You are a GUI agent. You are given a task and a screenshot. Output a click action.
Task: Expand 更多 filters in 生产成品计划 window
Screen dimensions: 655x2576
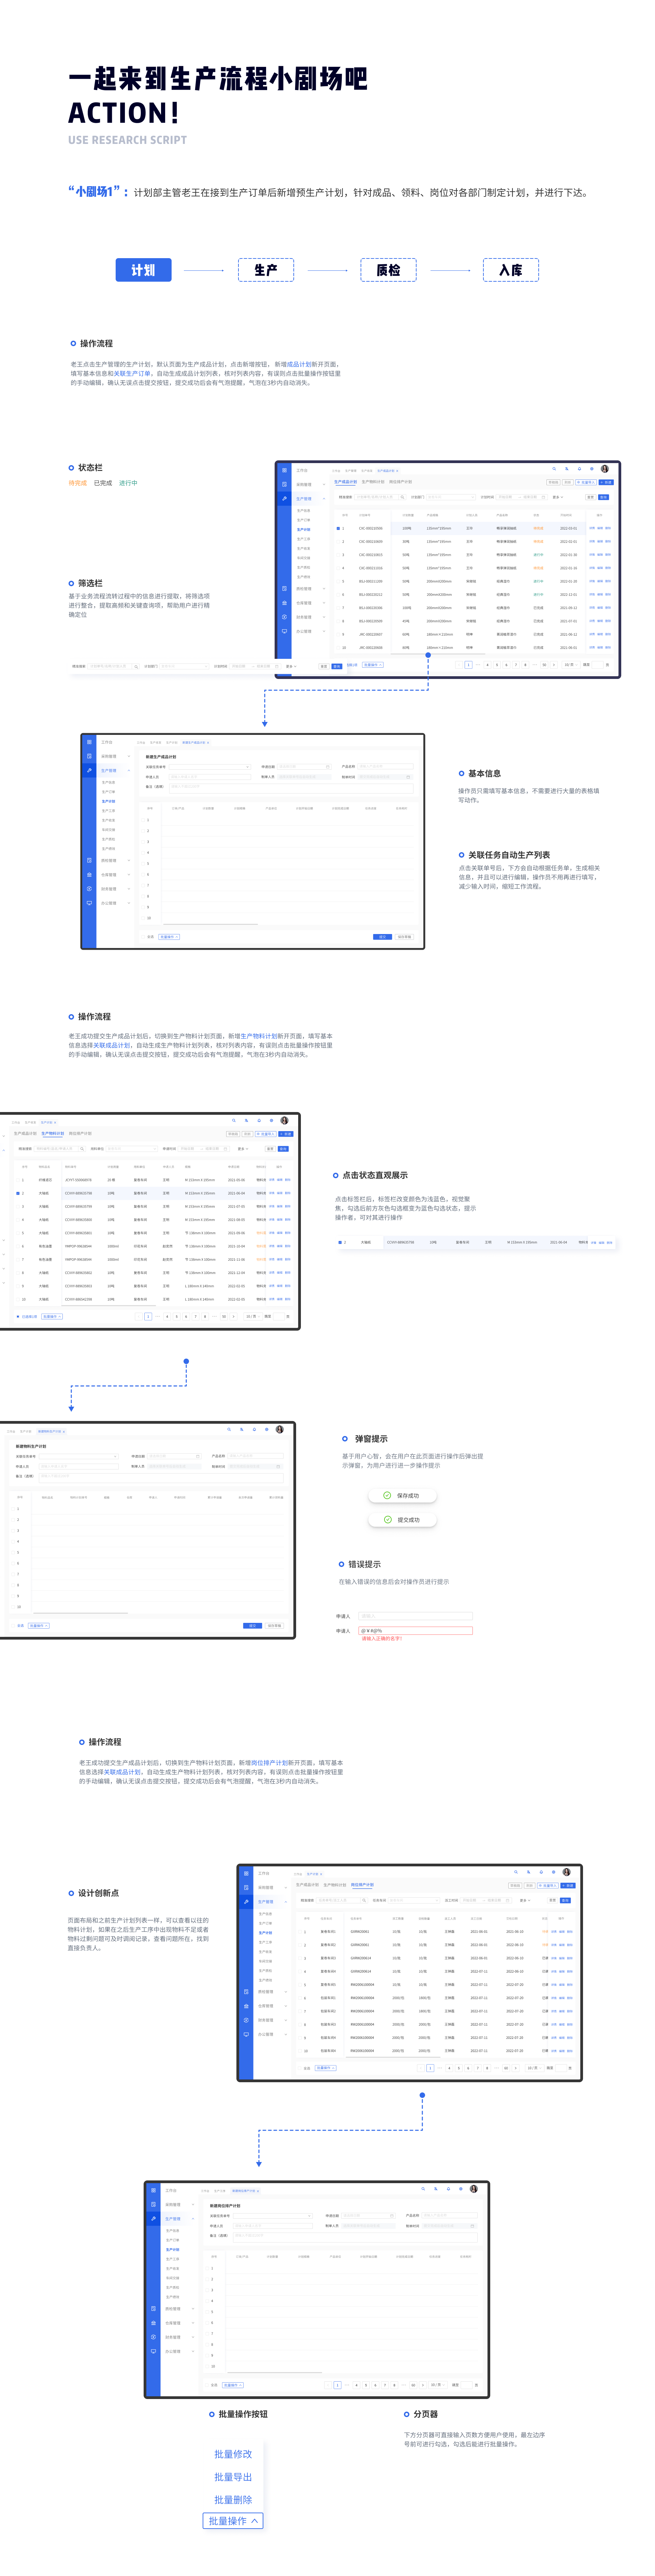click(x=558, y=497)
